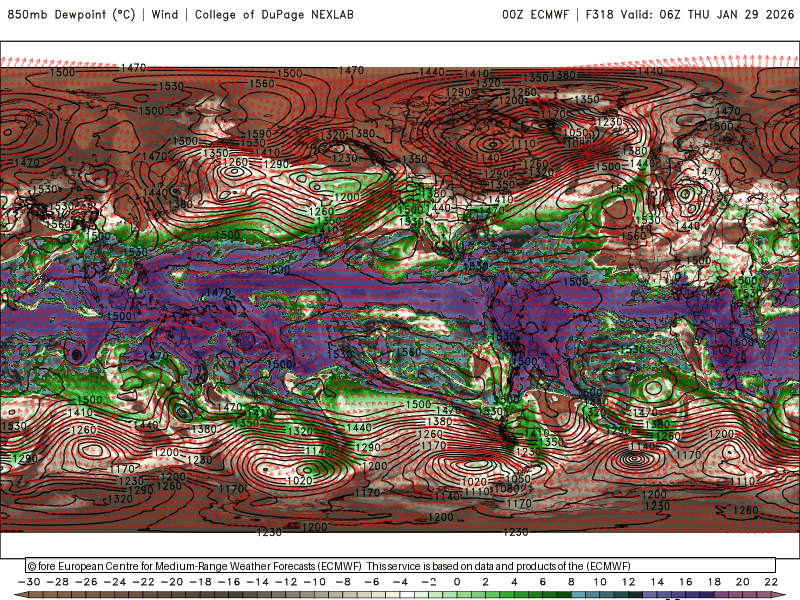
Task: Click the 22 color scale label
Action: (x=771, y=582)
